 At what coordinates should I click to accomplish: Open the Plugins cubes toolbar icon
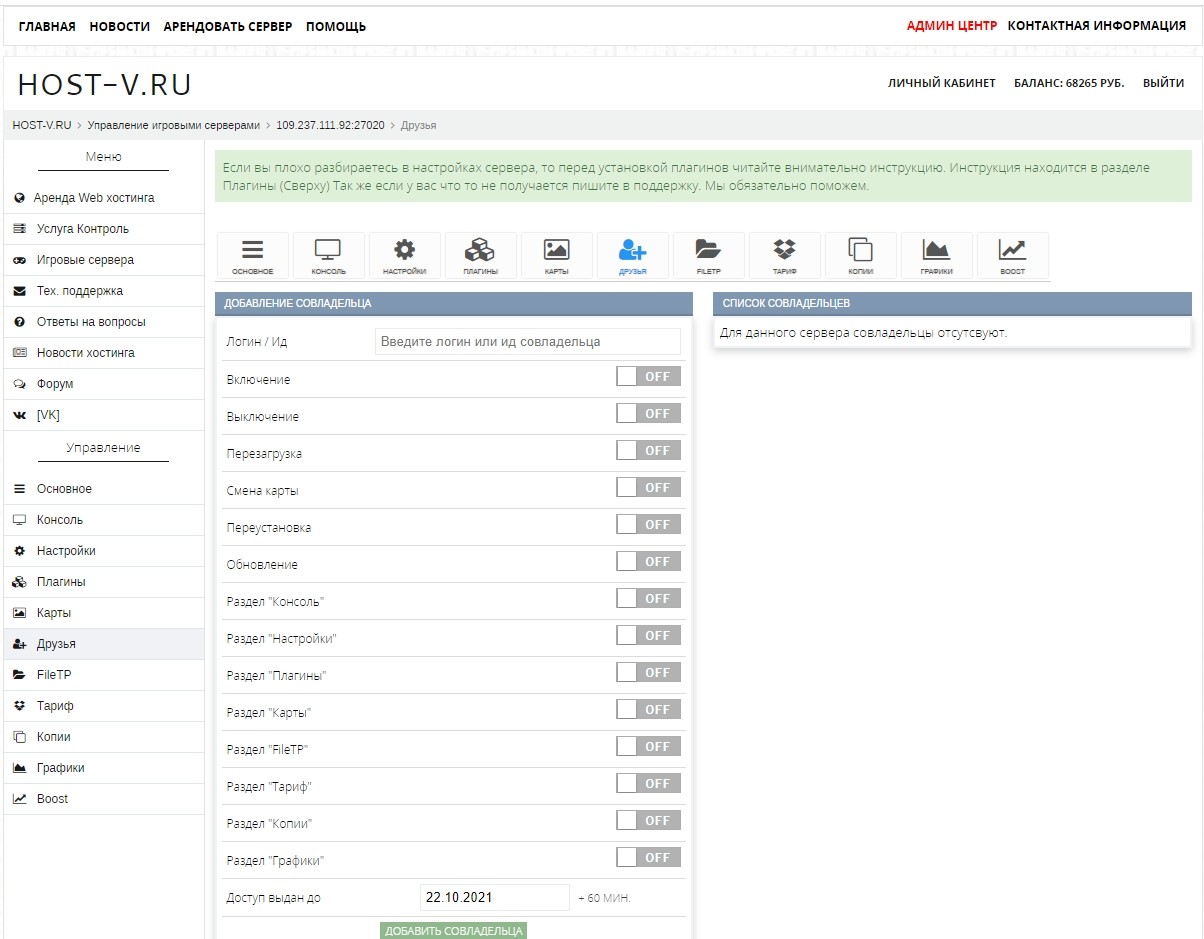pyautogui.click(x=480, y=256)
